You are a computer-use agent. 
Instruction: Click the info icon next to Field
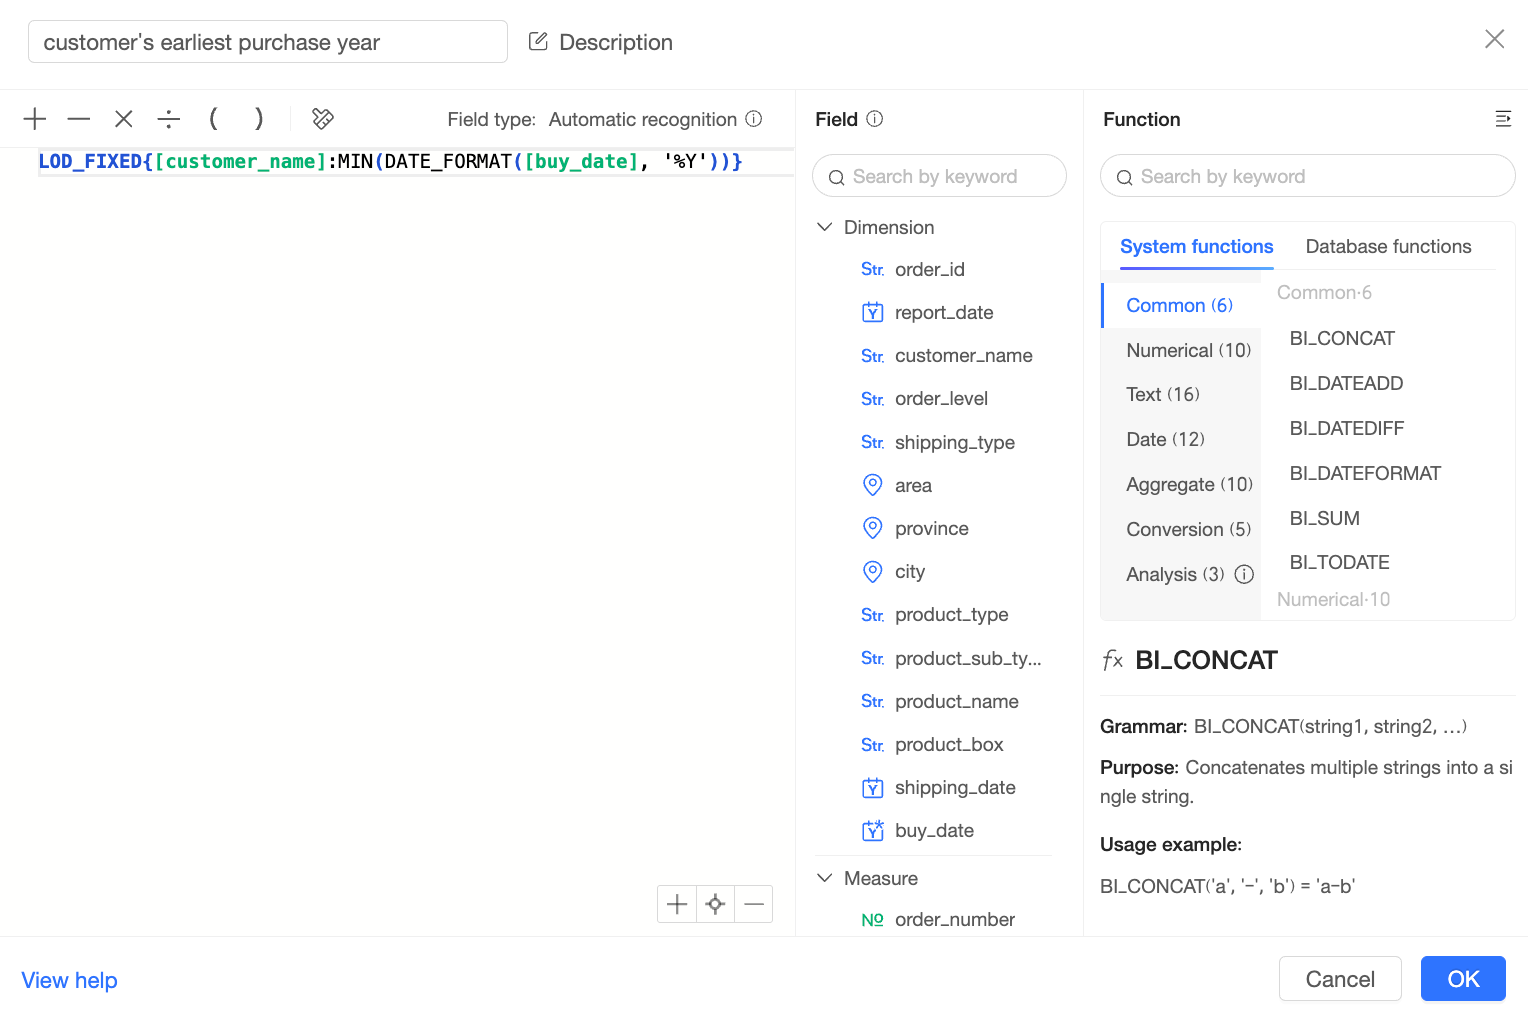[x=875, y=119]
